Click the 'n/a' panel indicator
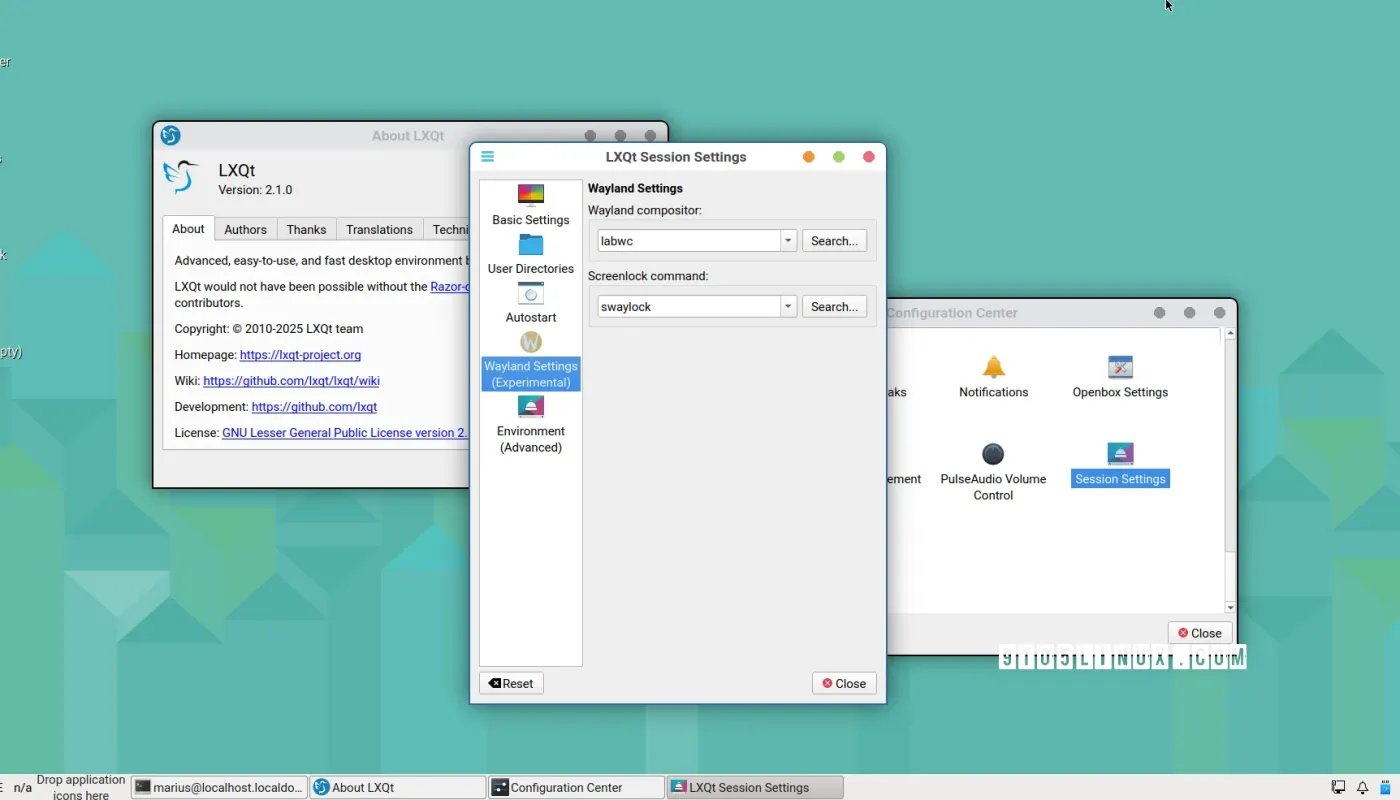The width and height of the screenshot is (1400, 800). click(x=22, y=788)
